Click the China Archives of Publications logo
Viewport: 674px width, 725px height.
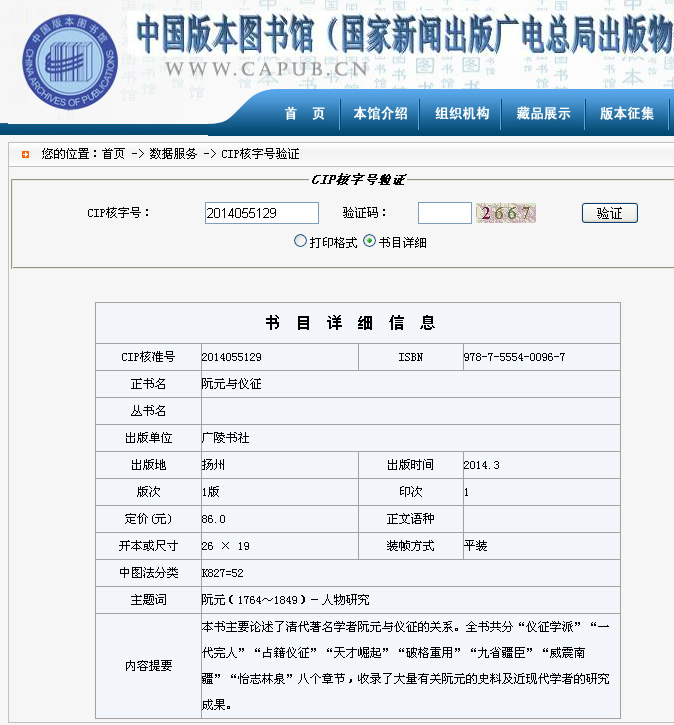tap(70, 62)
